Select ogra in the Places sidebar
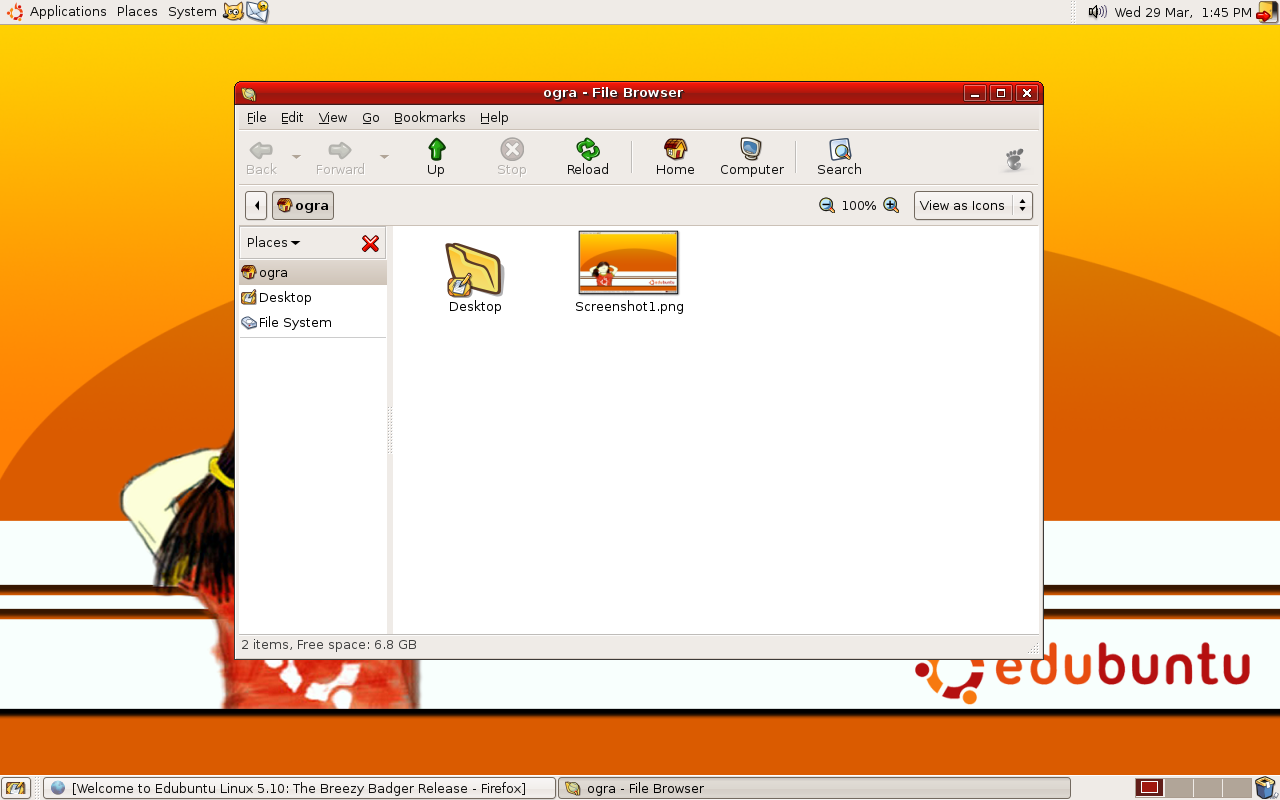 313,272
